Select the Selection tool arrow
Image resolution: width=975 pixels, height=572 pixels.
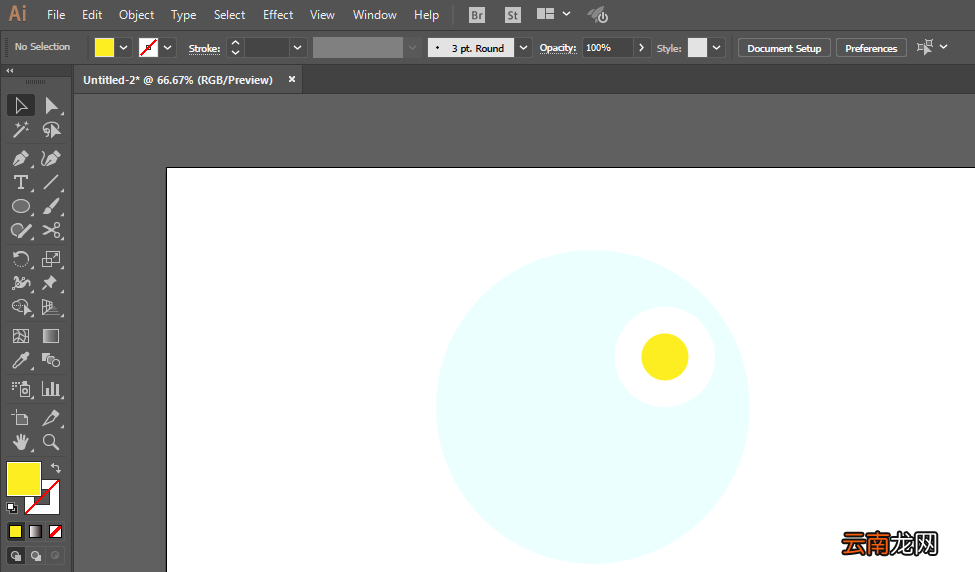point(21,106)
